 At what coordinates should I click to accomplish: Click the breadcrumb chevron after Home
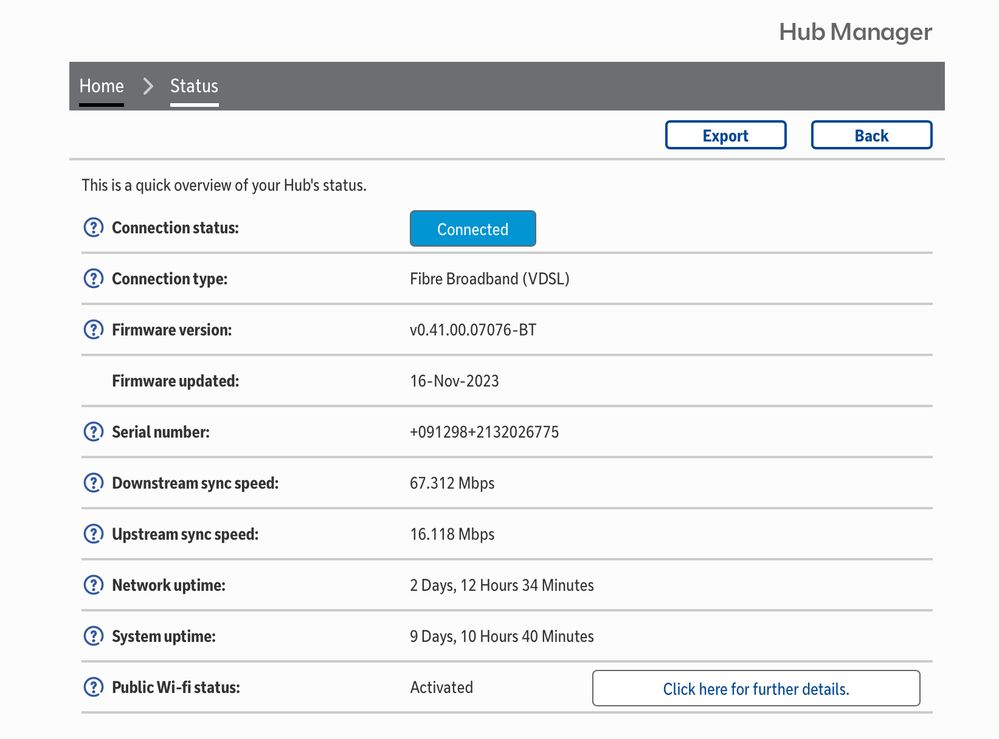pos(148,86)
